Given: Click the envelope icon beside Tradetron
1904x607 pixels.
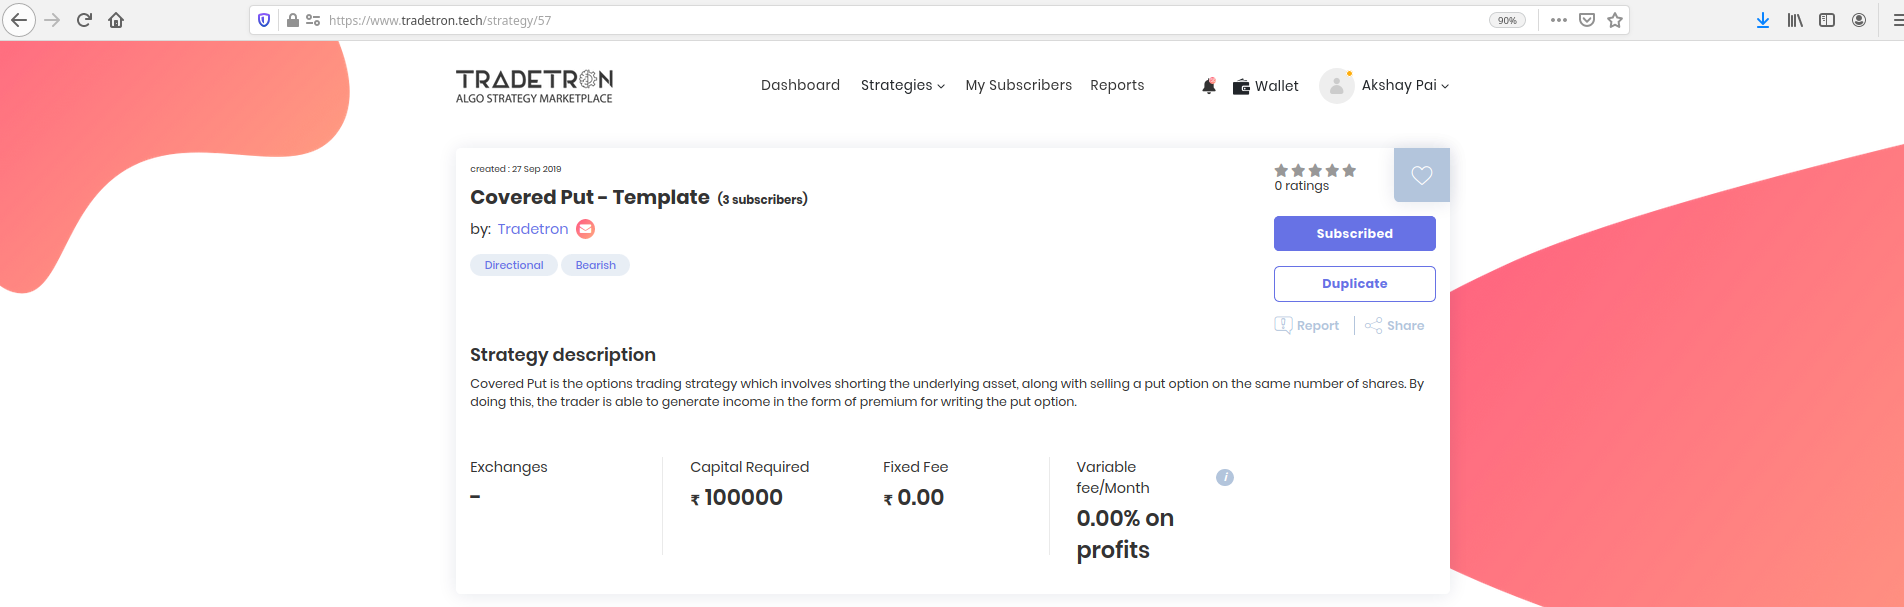Looking at the screenshot, I should point(586,229).
